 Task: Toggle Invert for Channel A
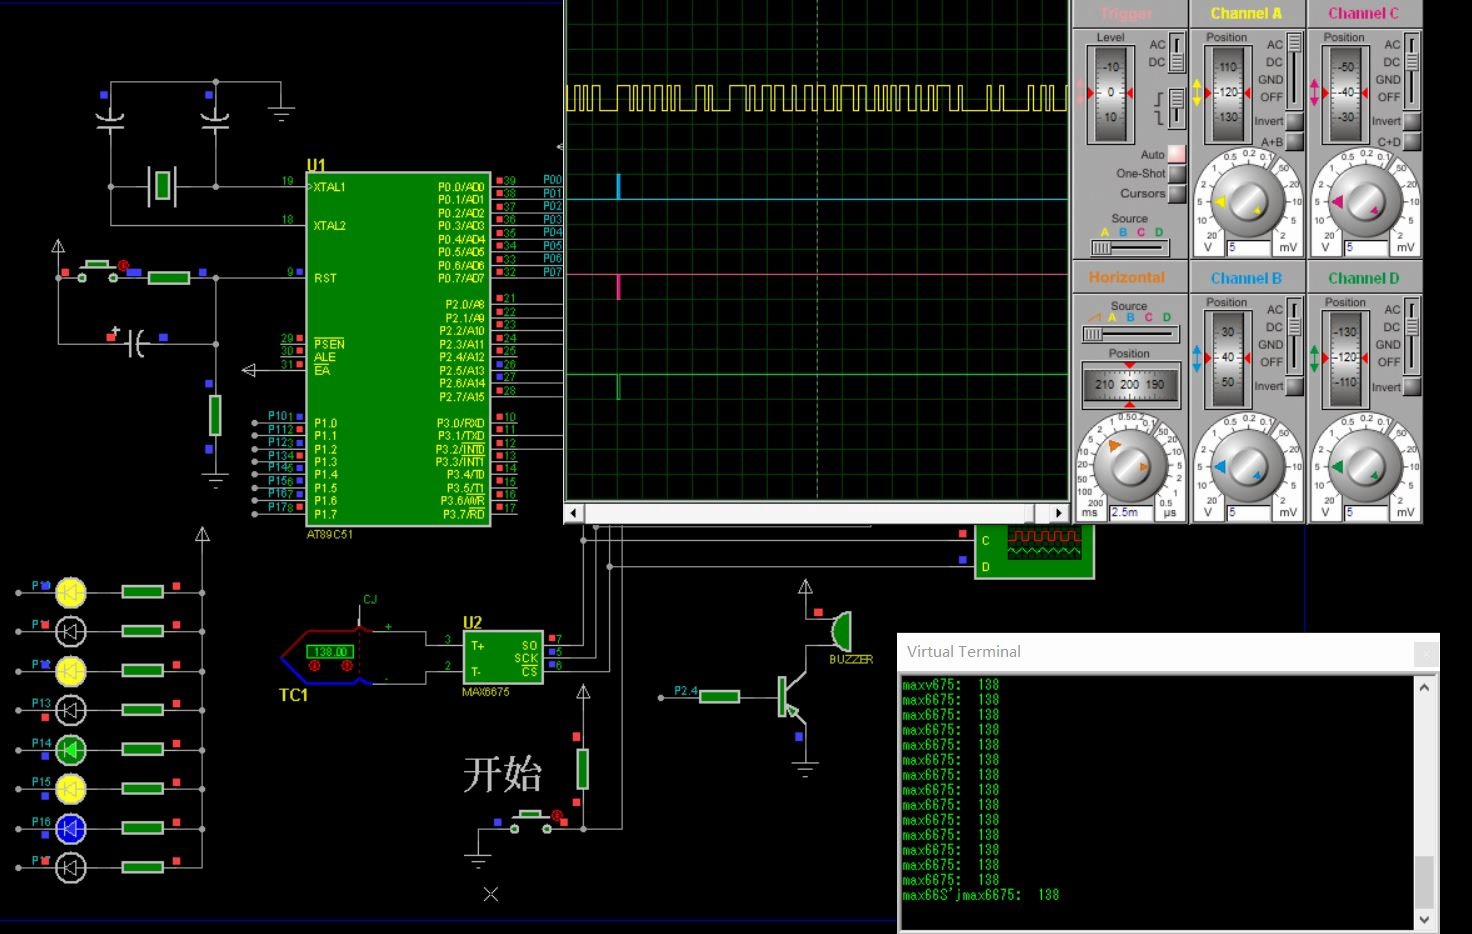pyautogui.click(x=1294, y=121)
